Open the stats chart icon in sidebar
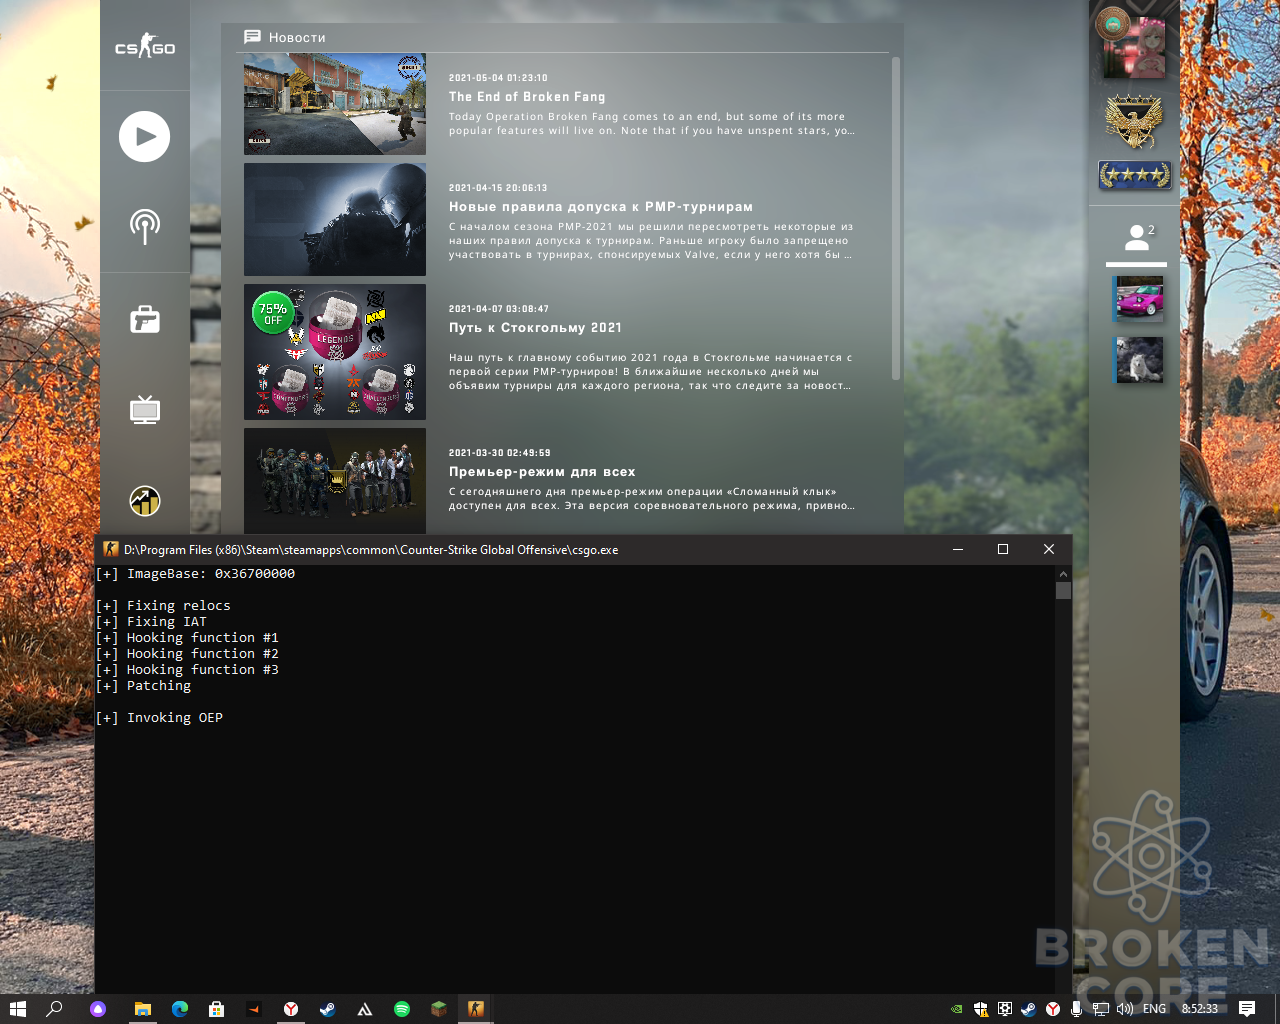This screenshot has width=1280, height=1024. 145,500
